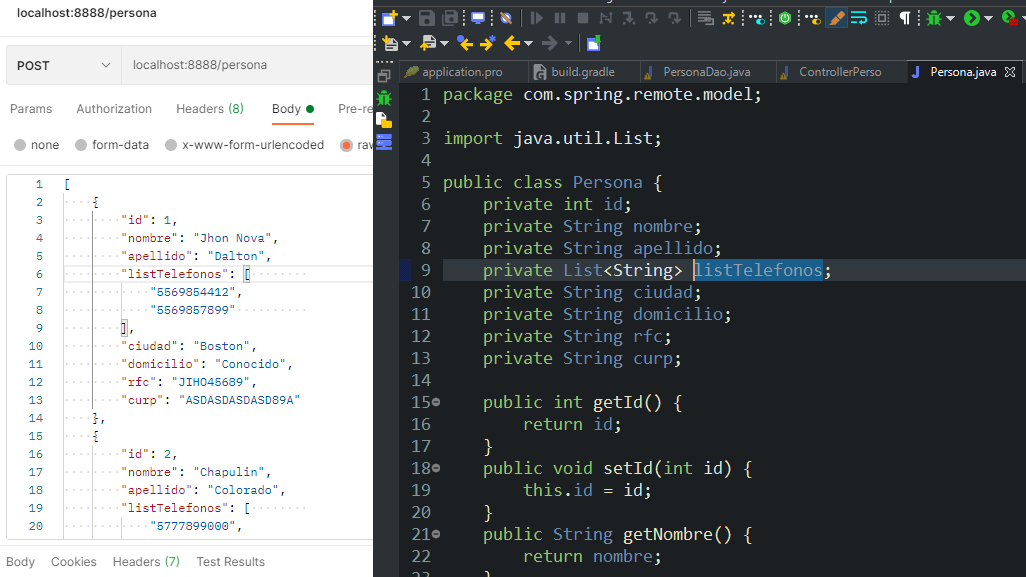Terminate execution using the red stop icon
The image size is (1026, 577).
click(581, 18)
